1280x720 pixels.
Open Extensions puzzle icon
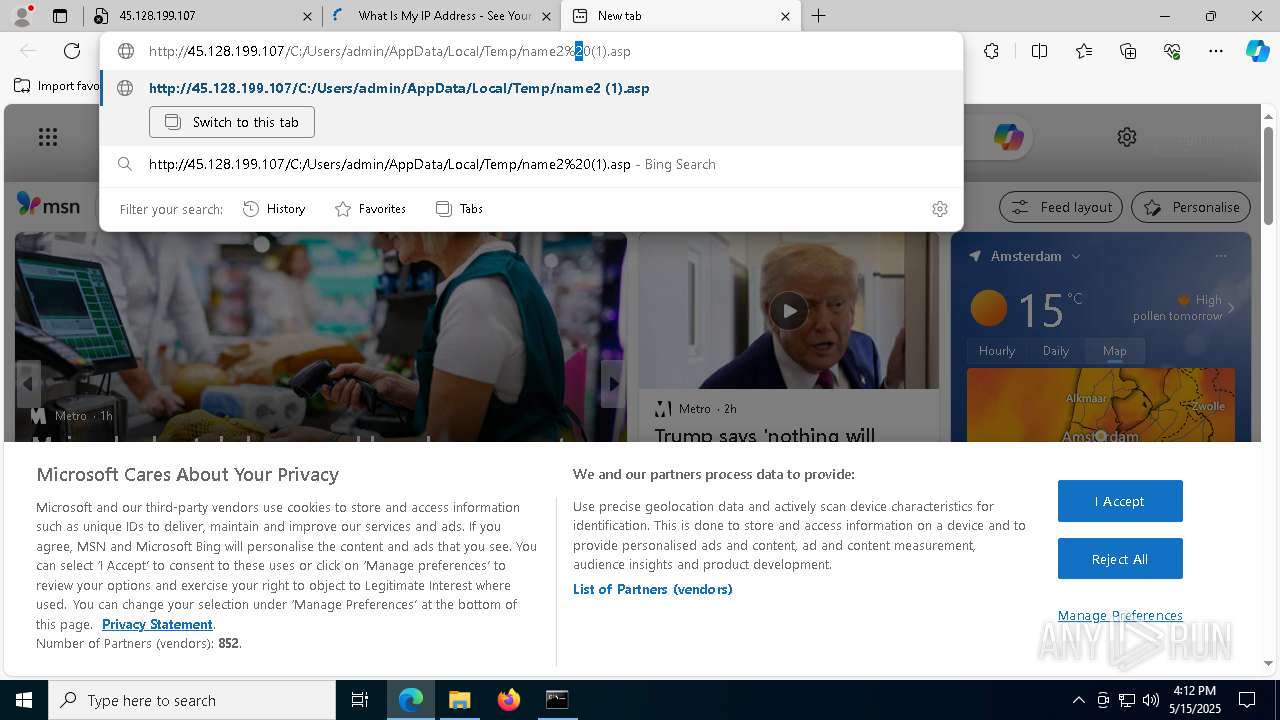click(x=991, y=51)
